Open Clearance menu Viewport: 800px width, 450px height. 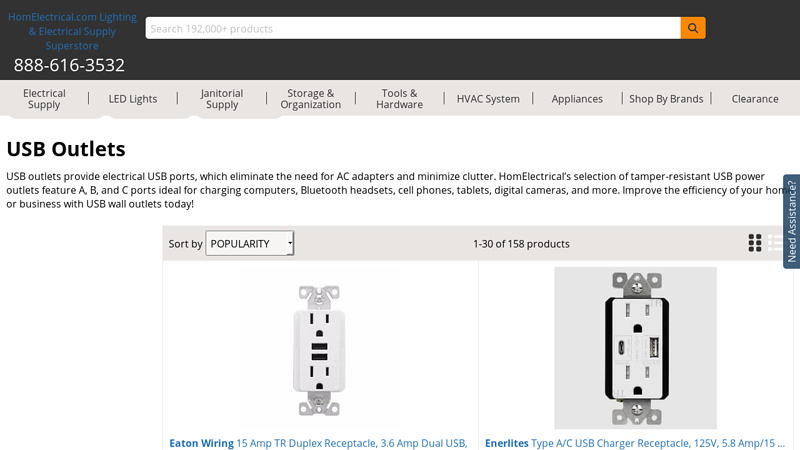(755, 99)
